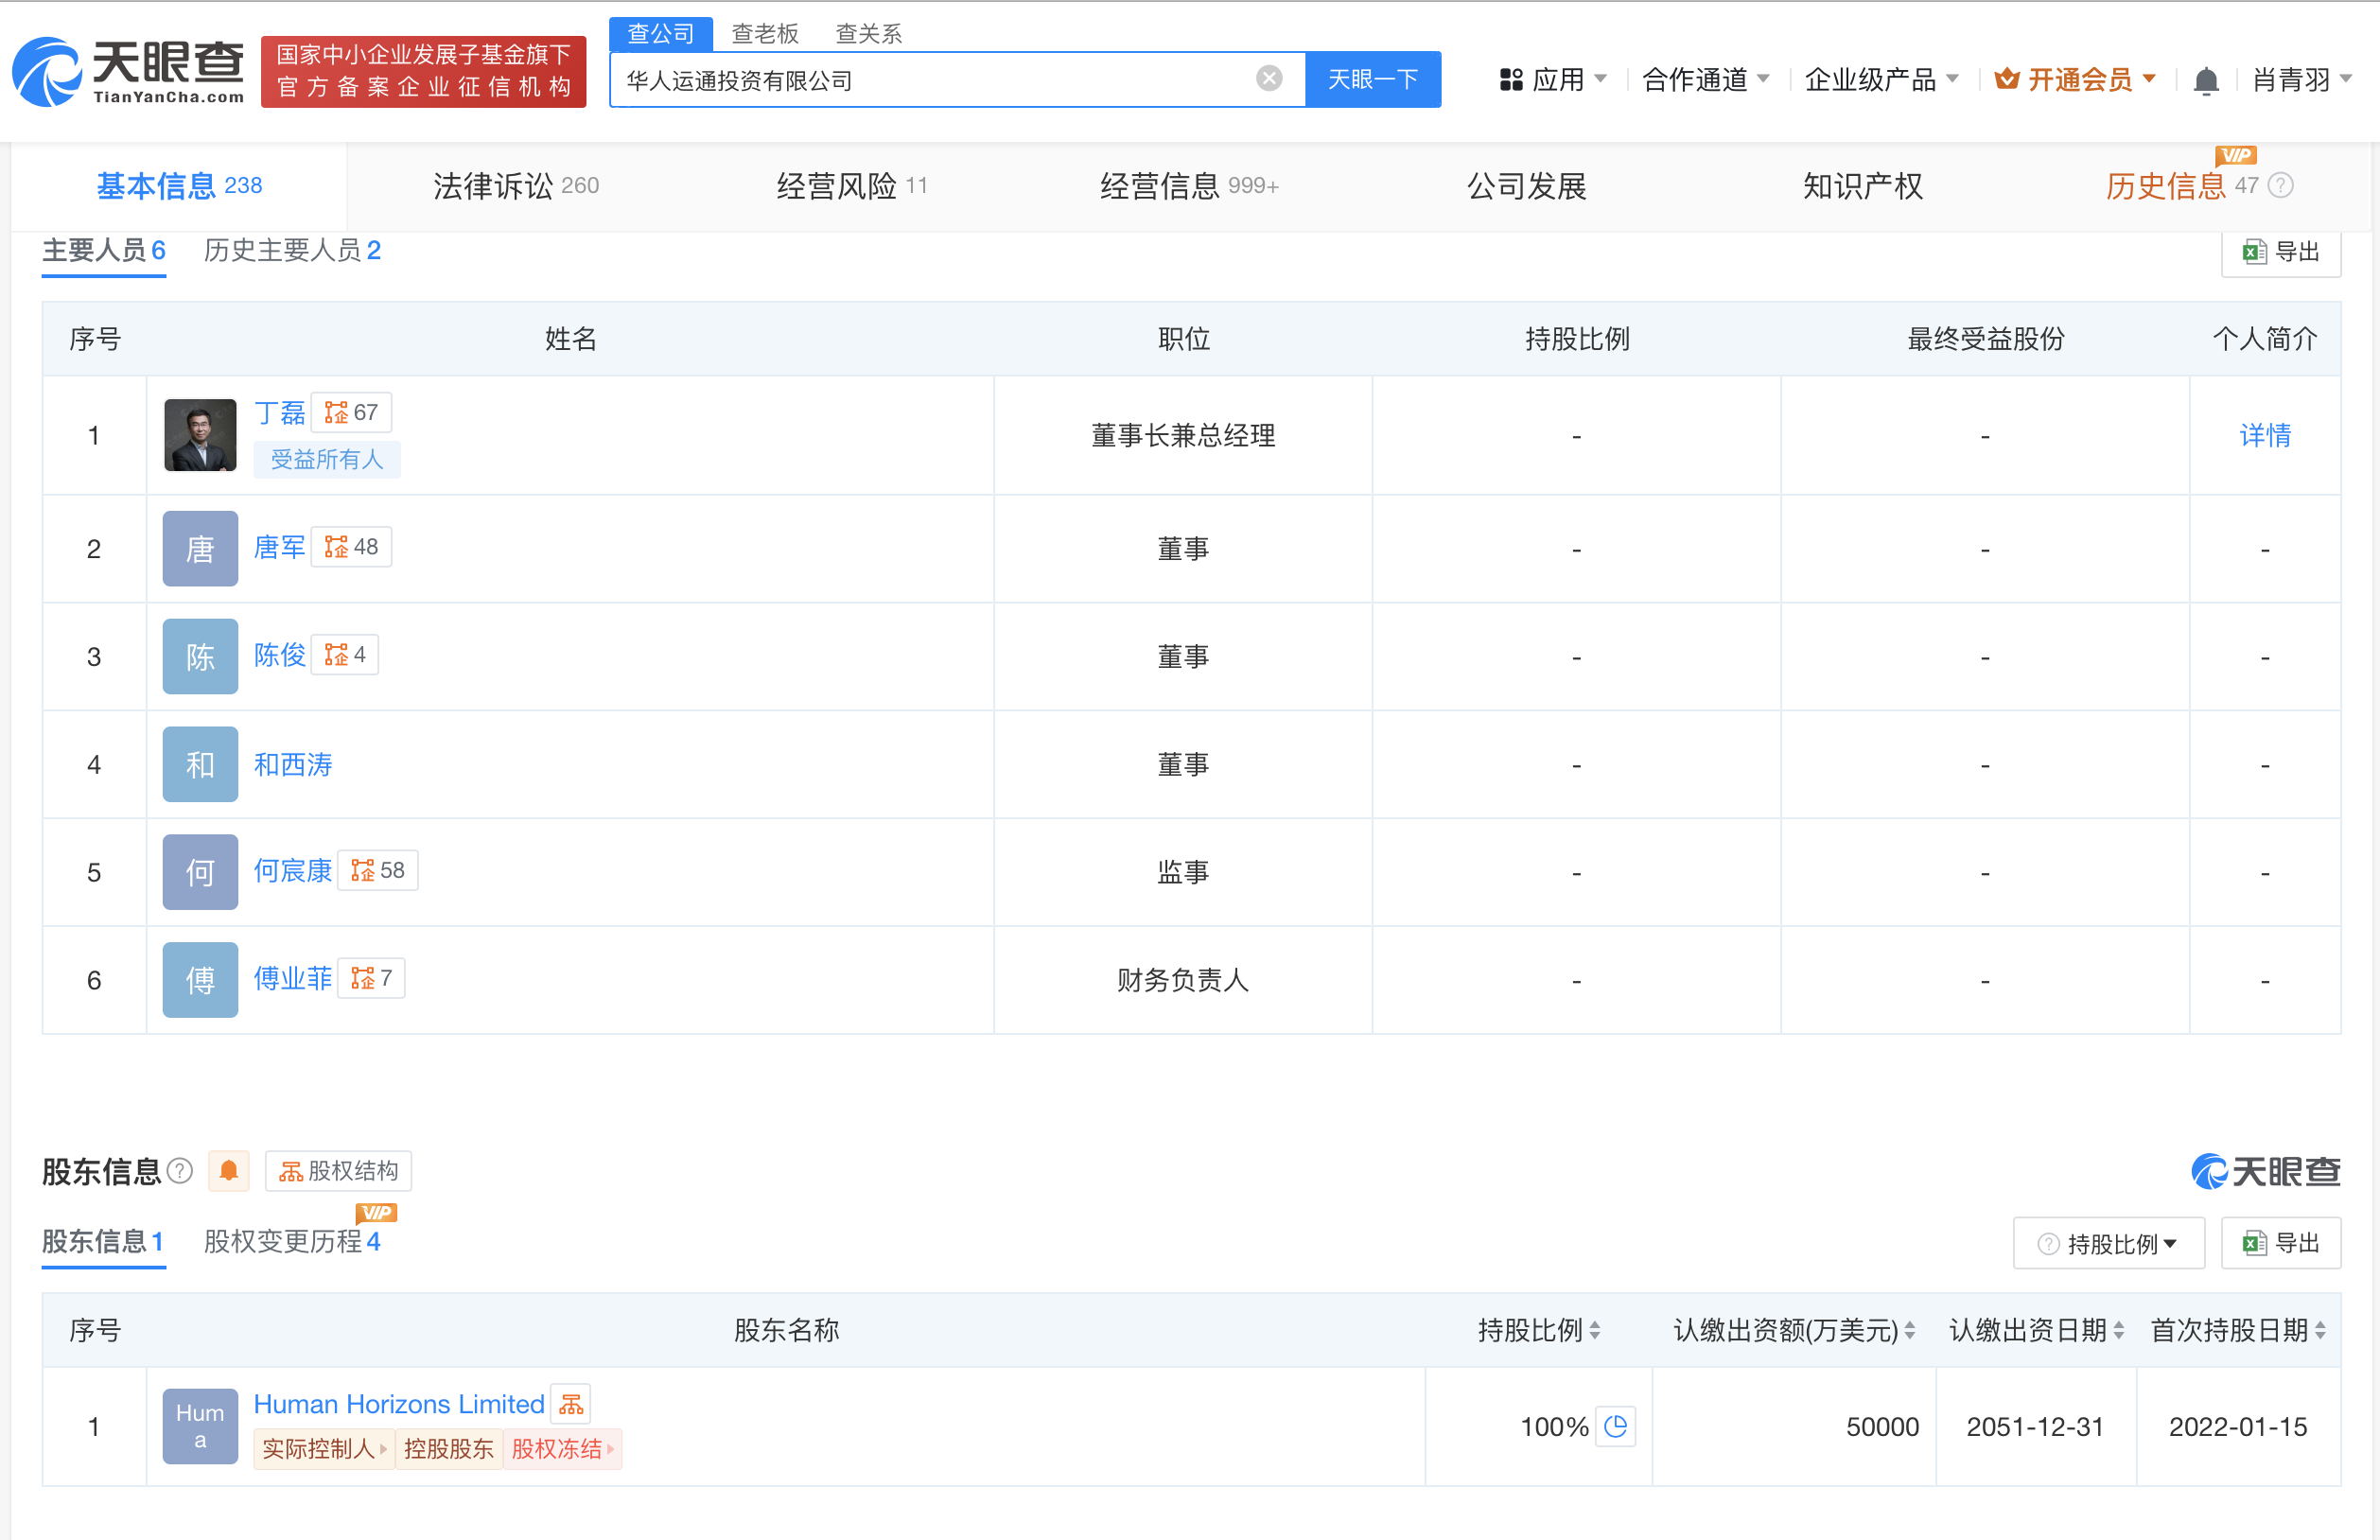Click the Huma avatar tile for shareholder
Screen dimensions: 2380x1540
tap(200, 1426)
